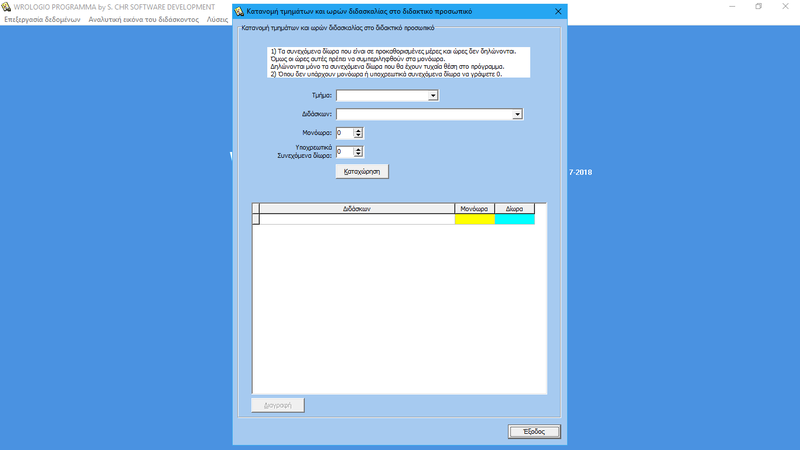Click the Διαγραφή button
Screen dimensions: 800x450
pos(278,405)
